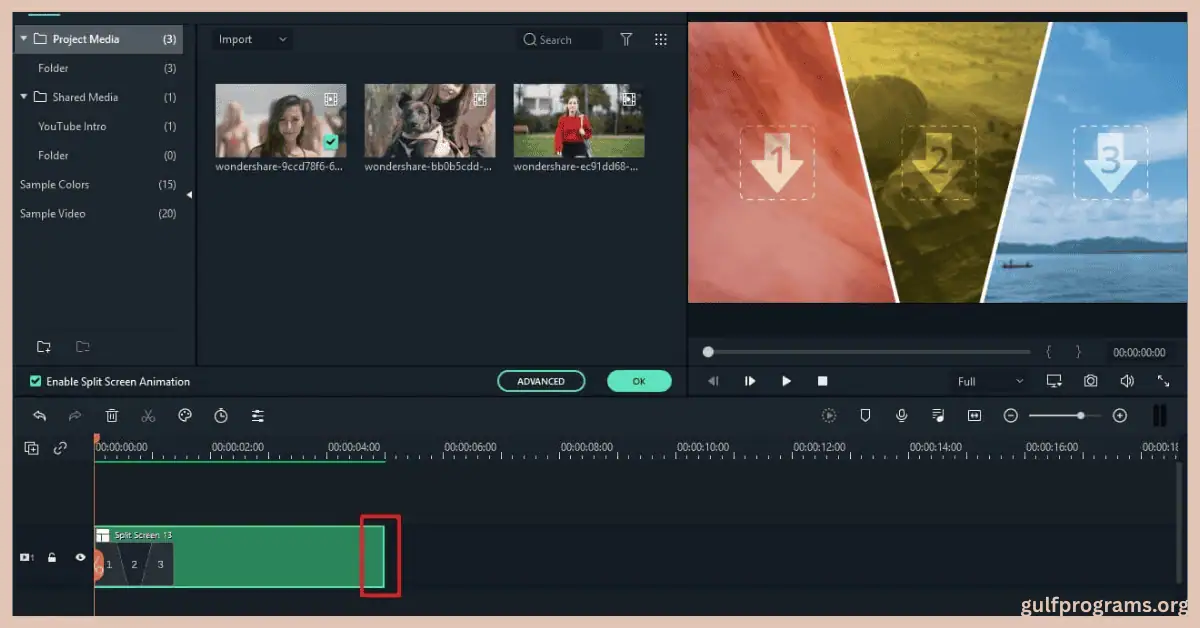
Task: Click the Undo arrow icon
Action: [x=39, y=415]
